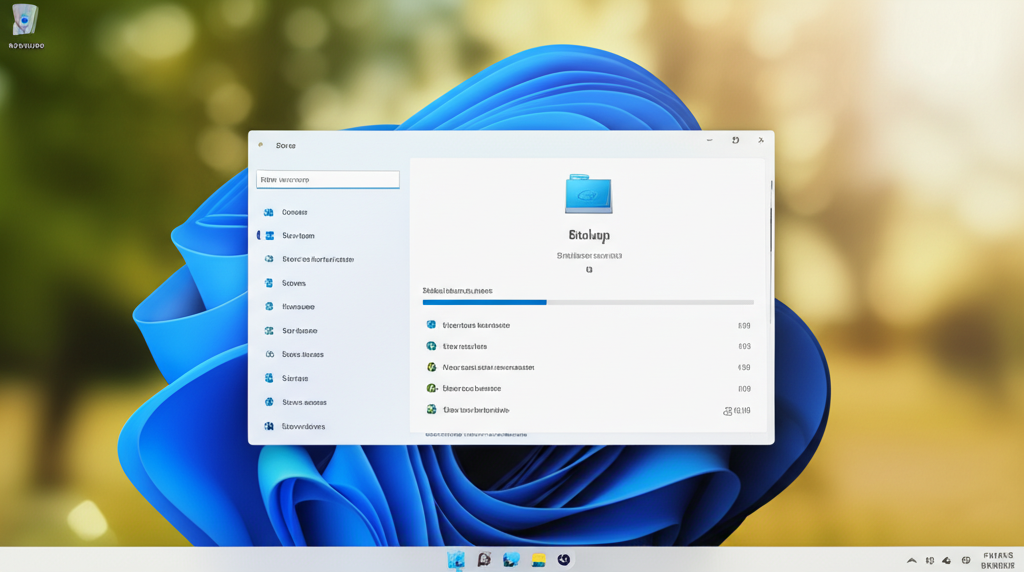Select the third entry in the left sidebar

317,259
